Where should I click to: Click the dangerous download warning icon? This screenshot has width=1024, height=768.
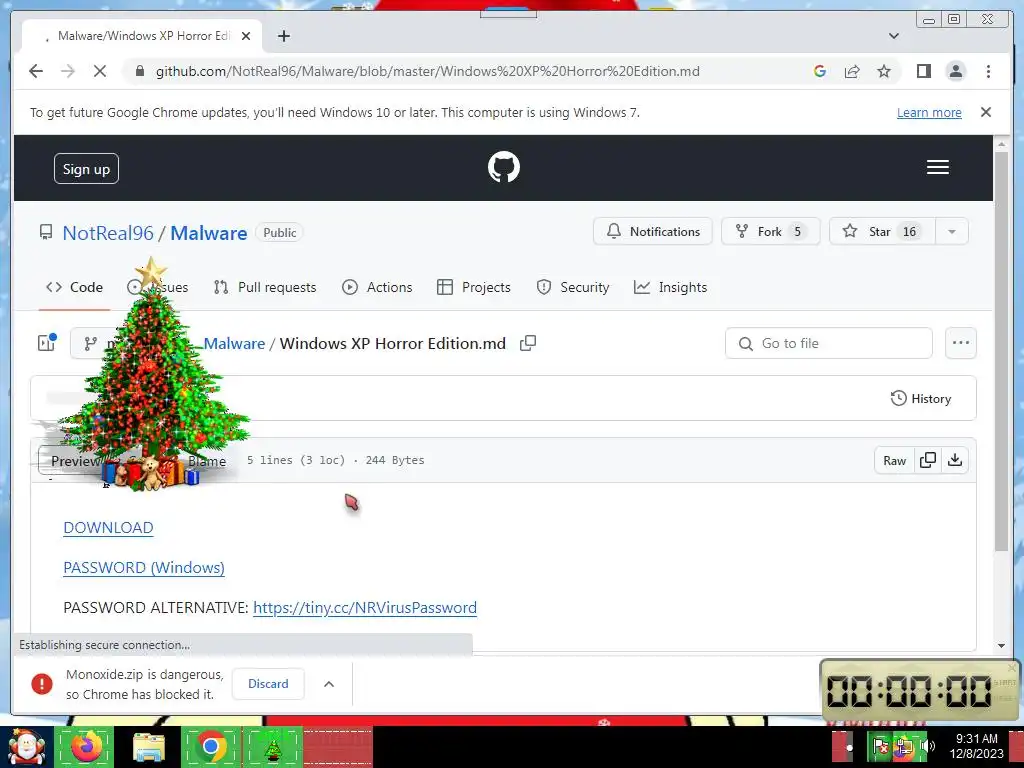pyautogui.click(x=42, y=684)
